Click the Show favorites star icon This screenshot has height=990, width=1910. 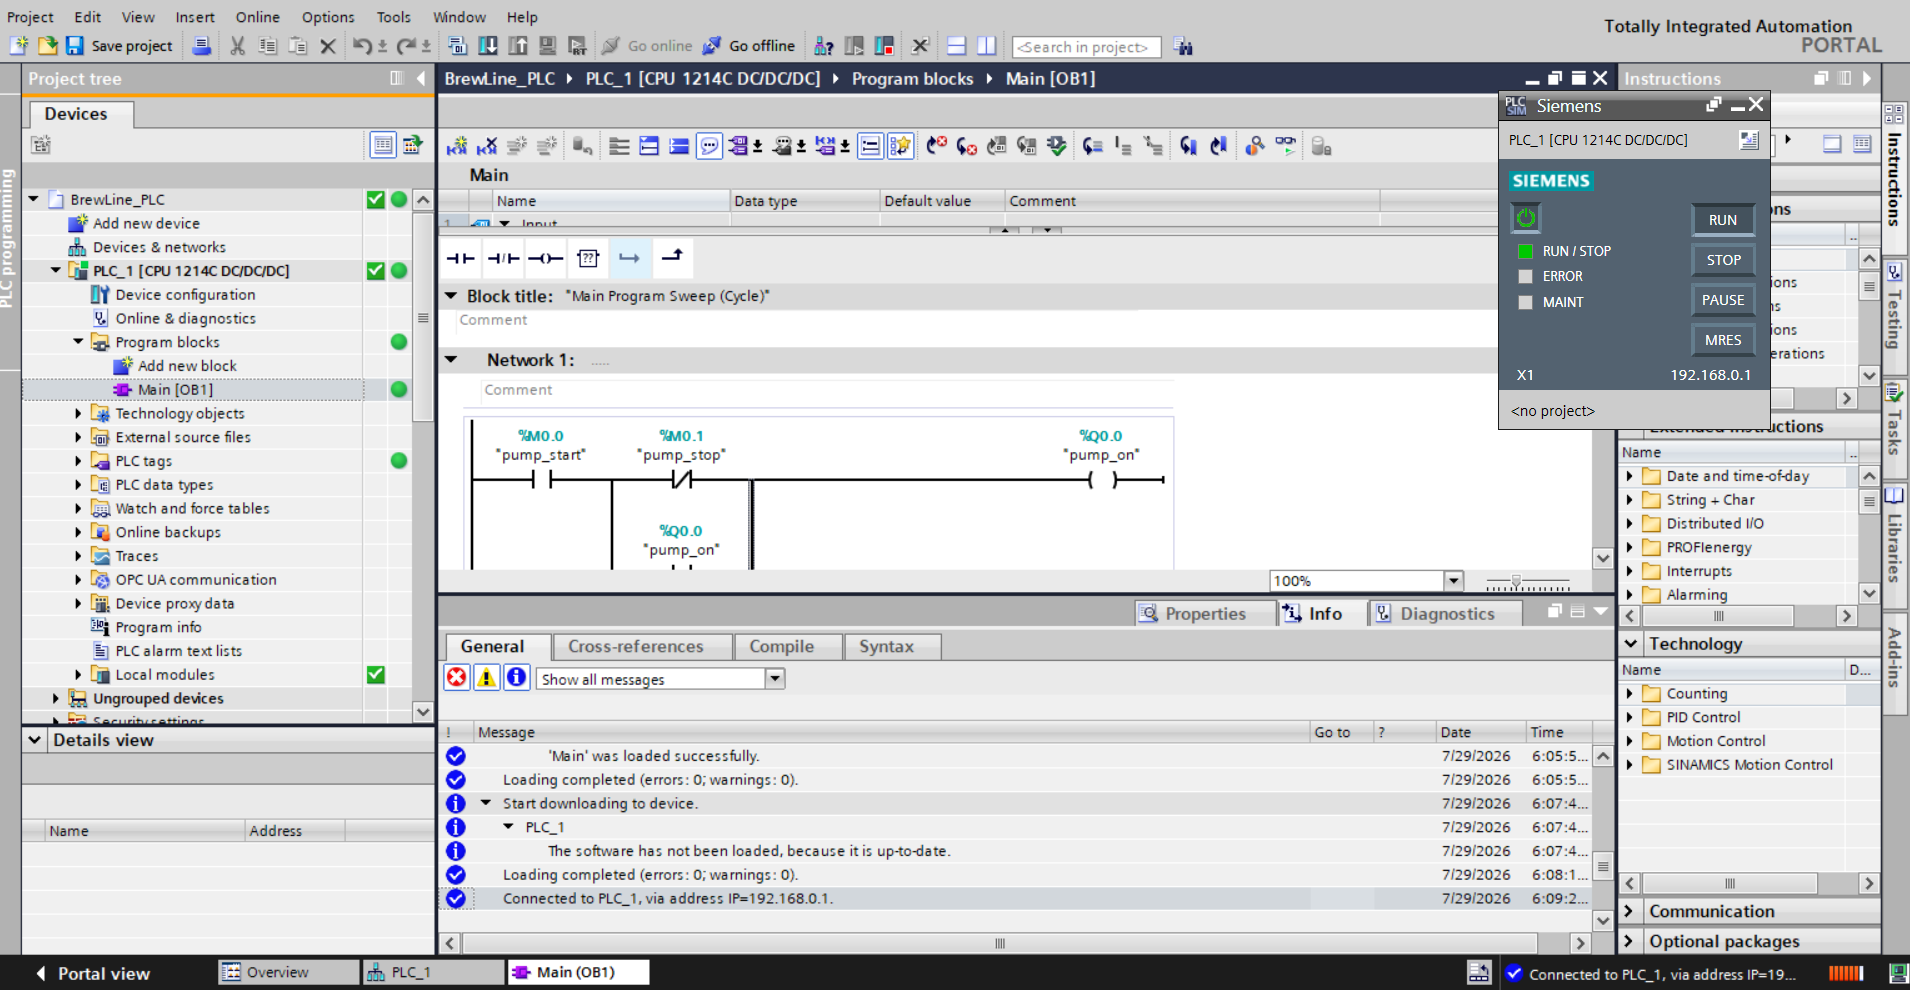pos(900,146)
